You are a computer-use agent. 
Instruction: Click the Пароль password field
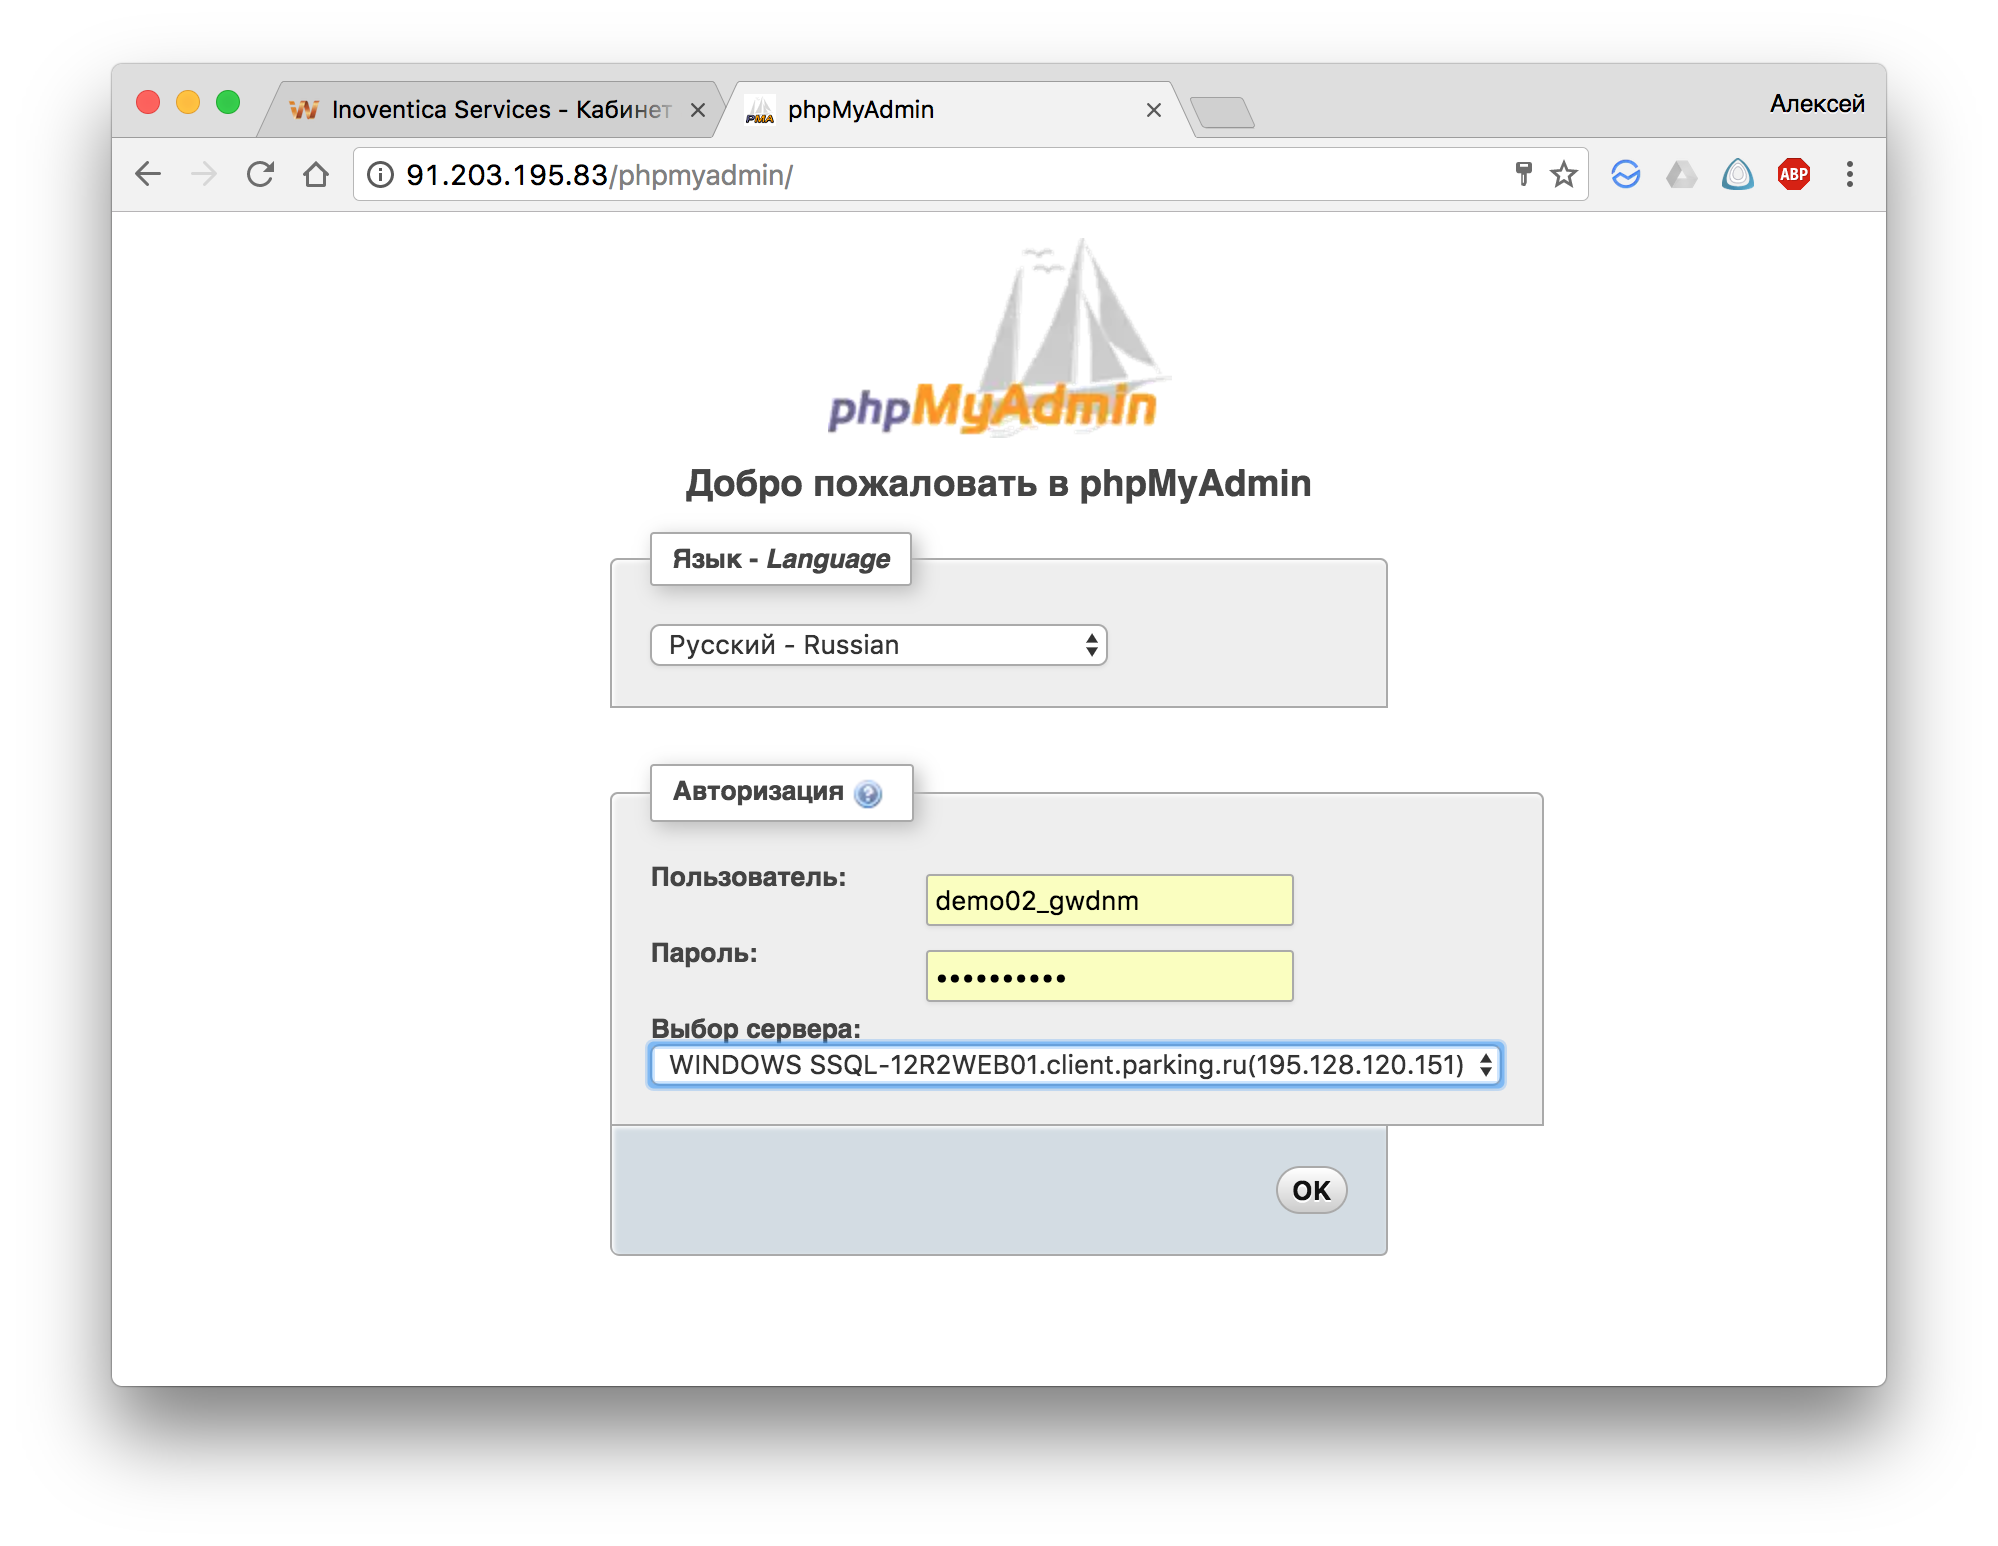coord(1109,976)
